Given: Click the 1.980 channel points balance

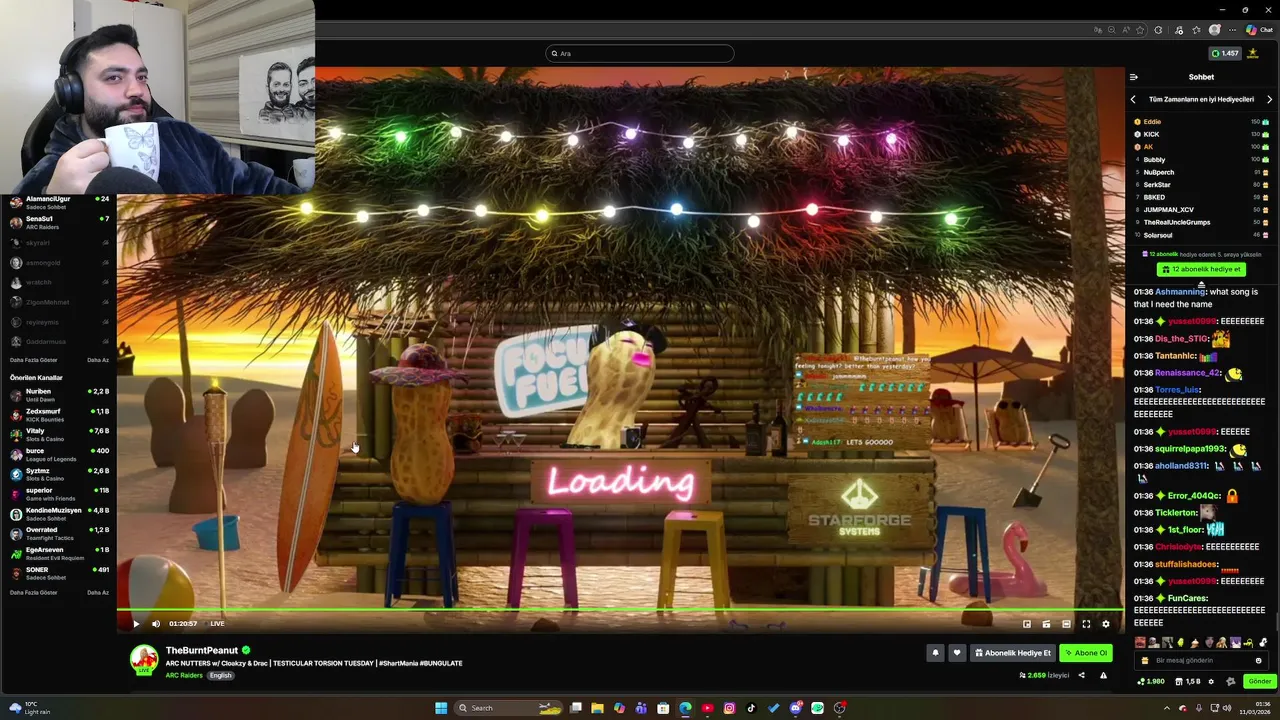Looking at the screenshot, I should click(x=1151, y=681).
